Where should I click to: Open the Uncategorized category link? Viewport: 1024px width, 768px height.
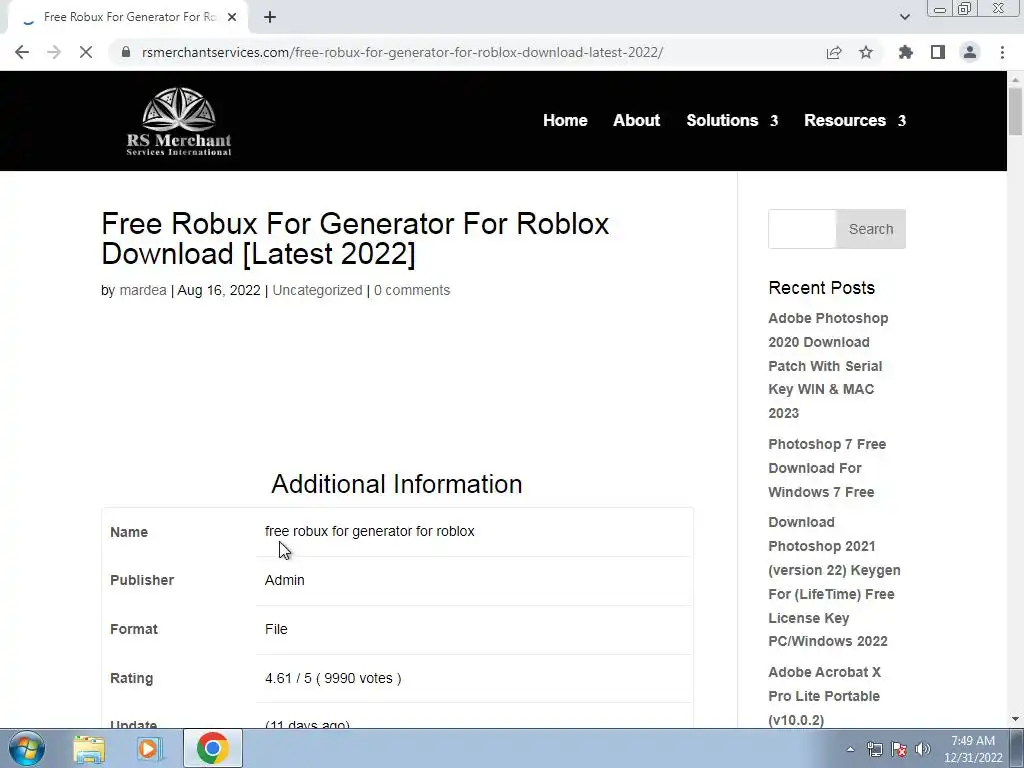(317, 290)
